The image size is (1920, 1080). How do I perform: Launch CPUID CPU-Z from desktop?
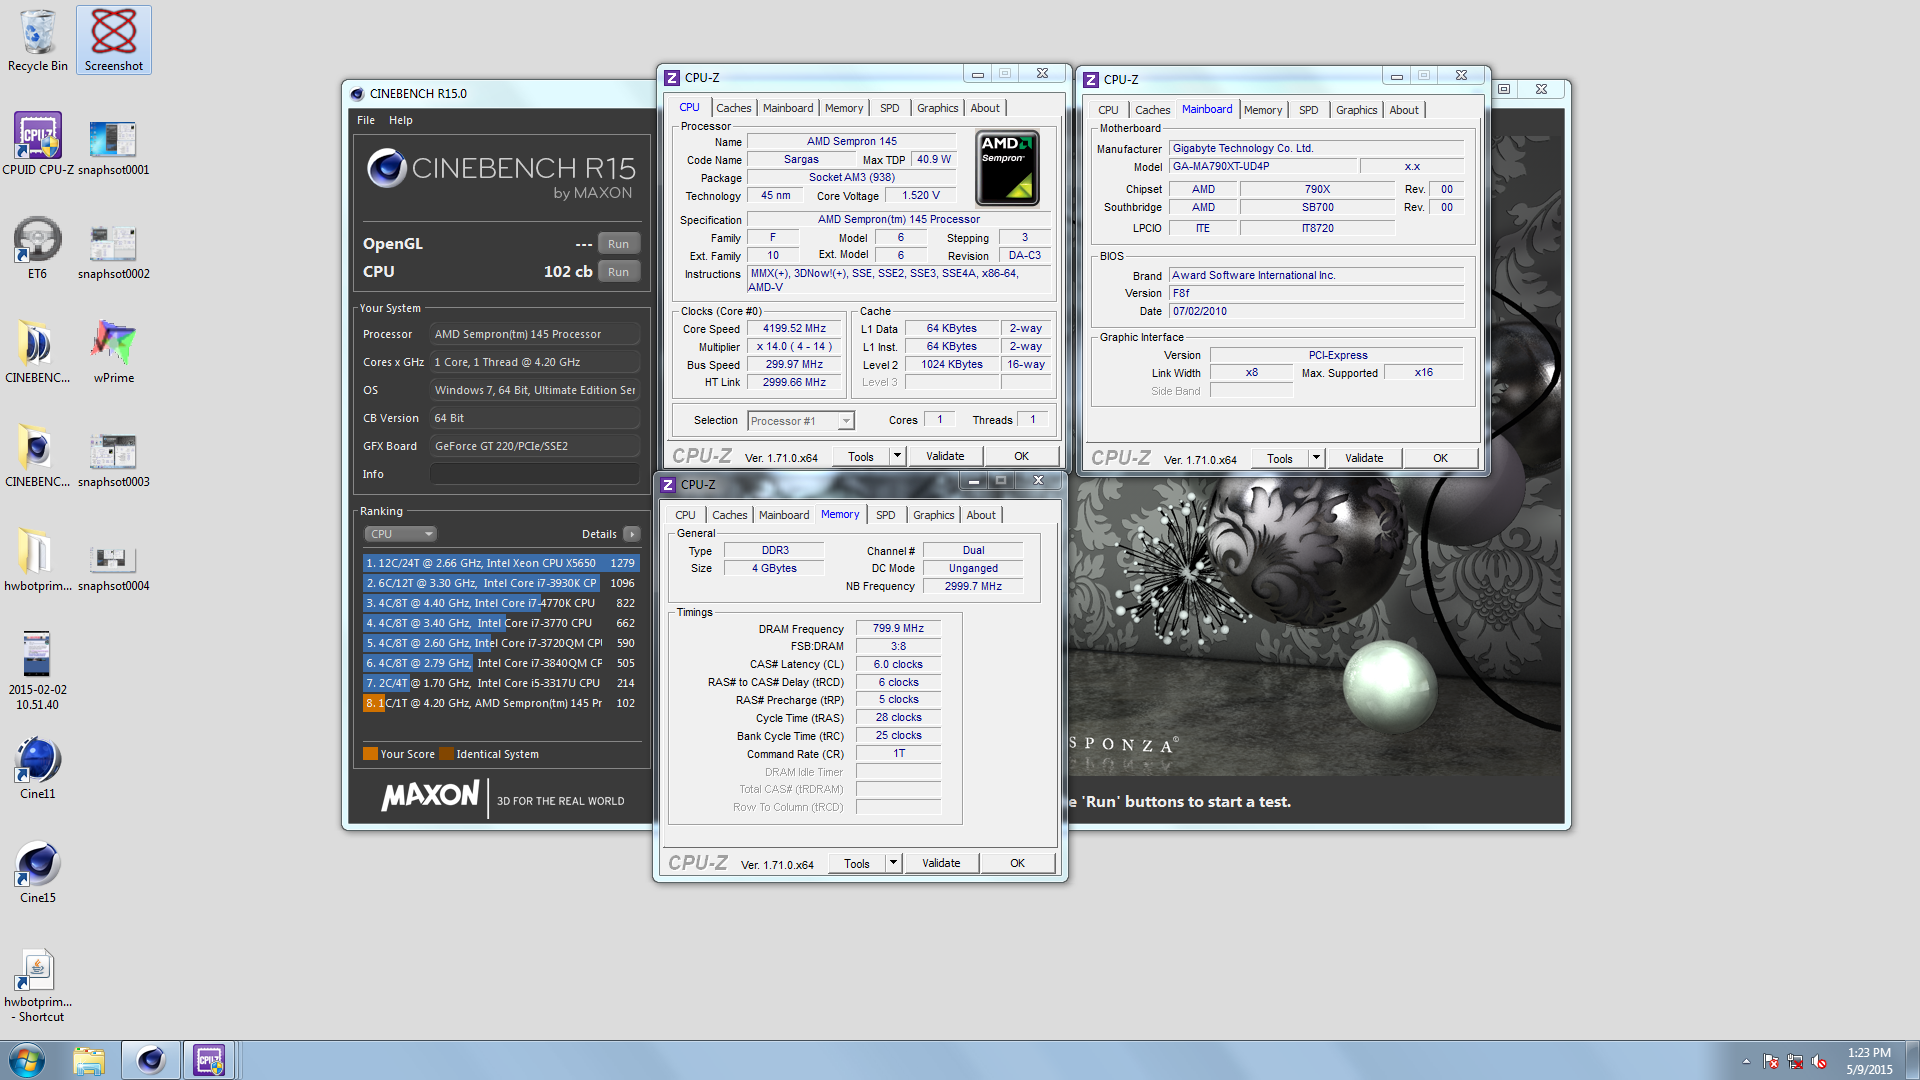pyautogui.click(x=38, y=144)
